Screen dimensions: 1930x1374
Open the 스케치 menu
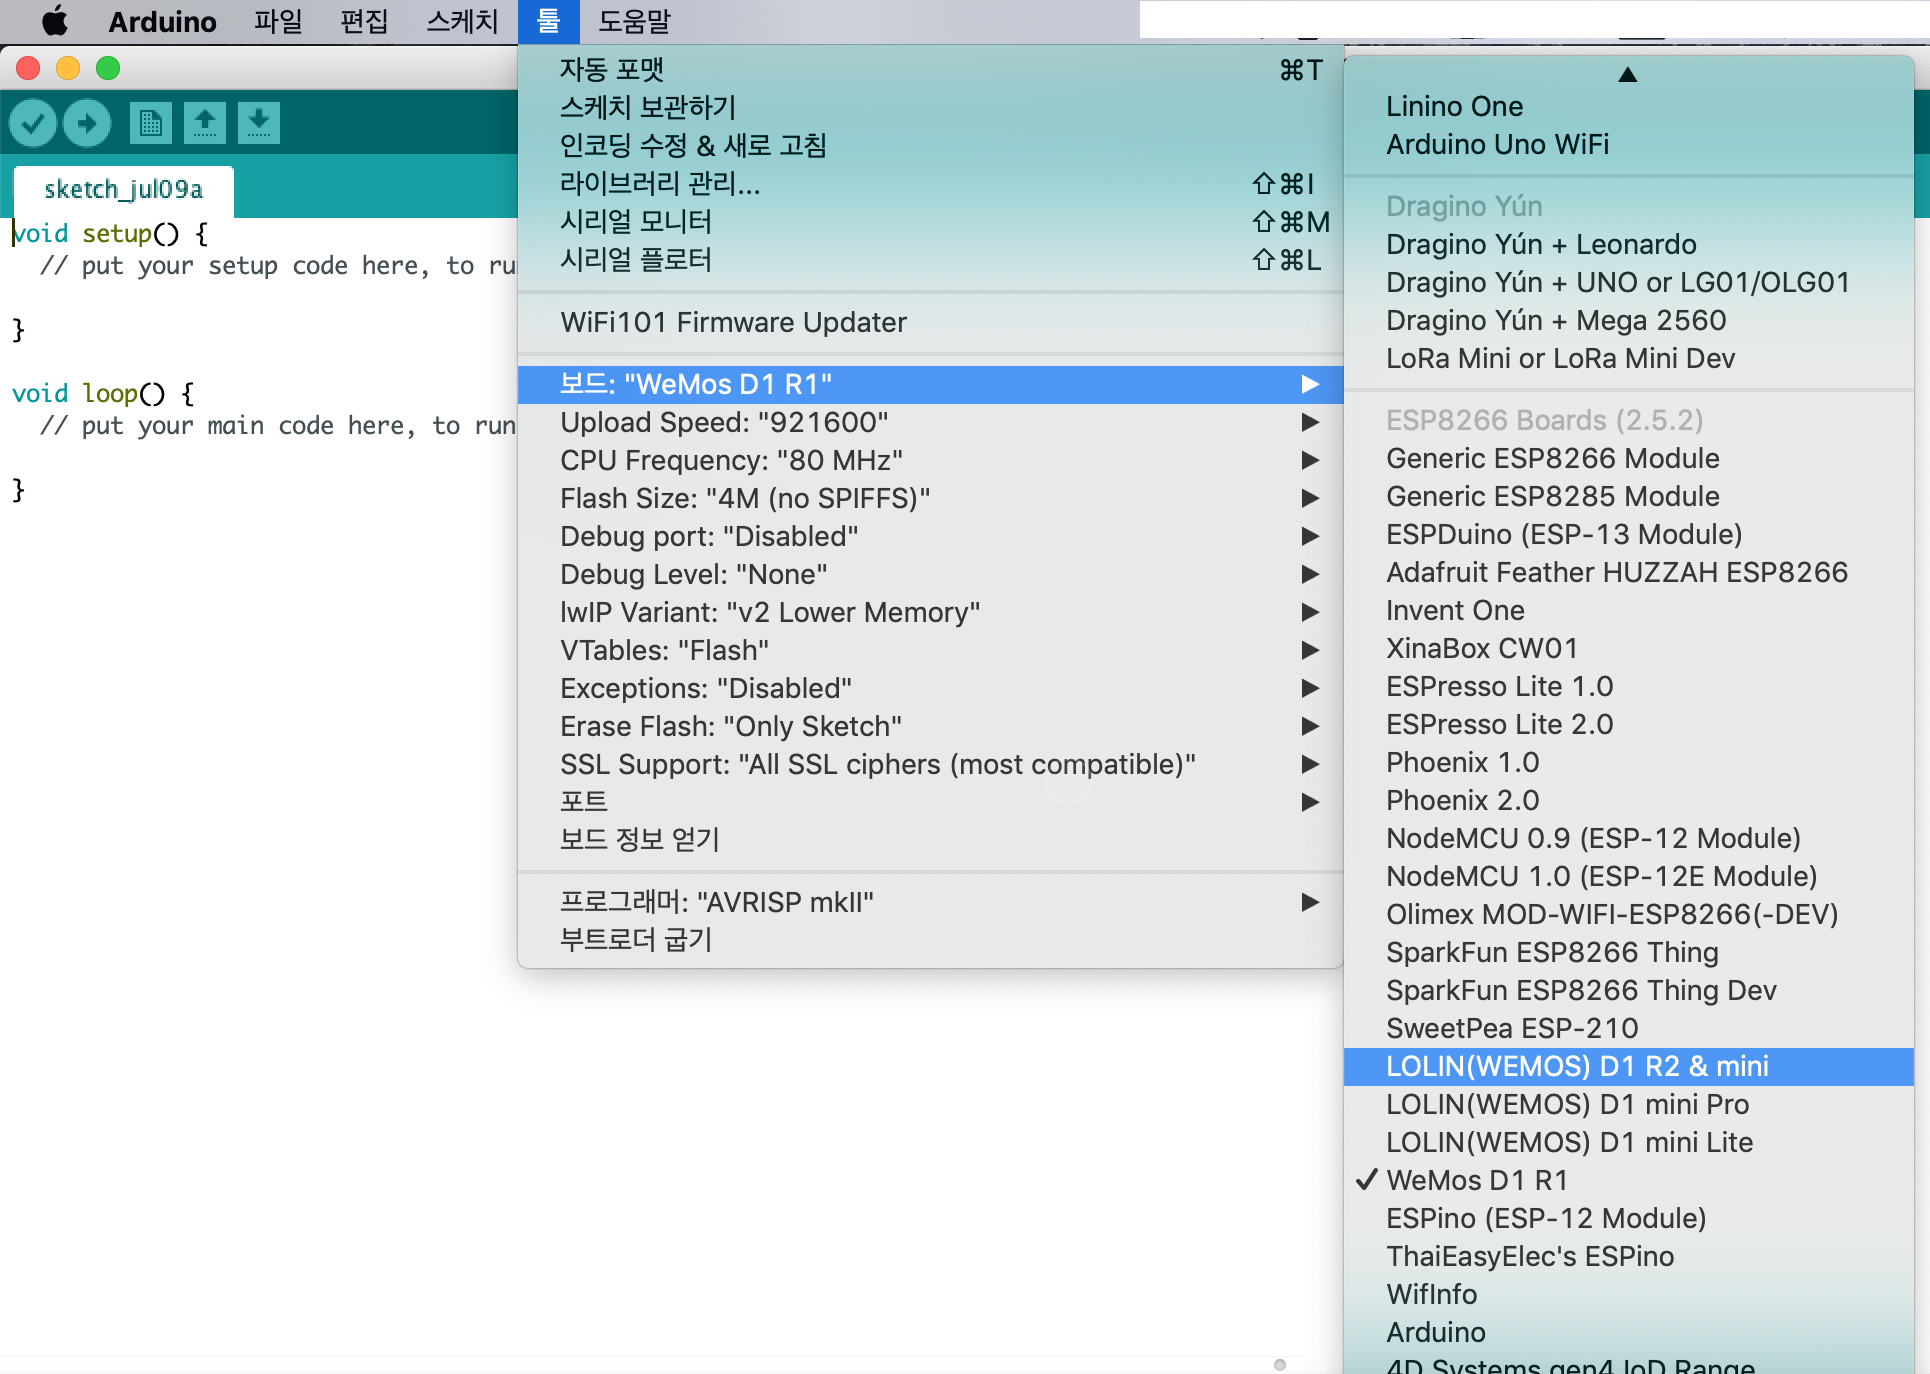(462, 21)
